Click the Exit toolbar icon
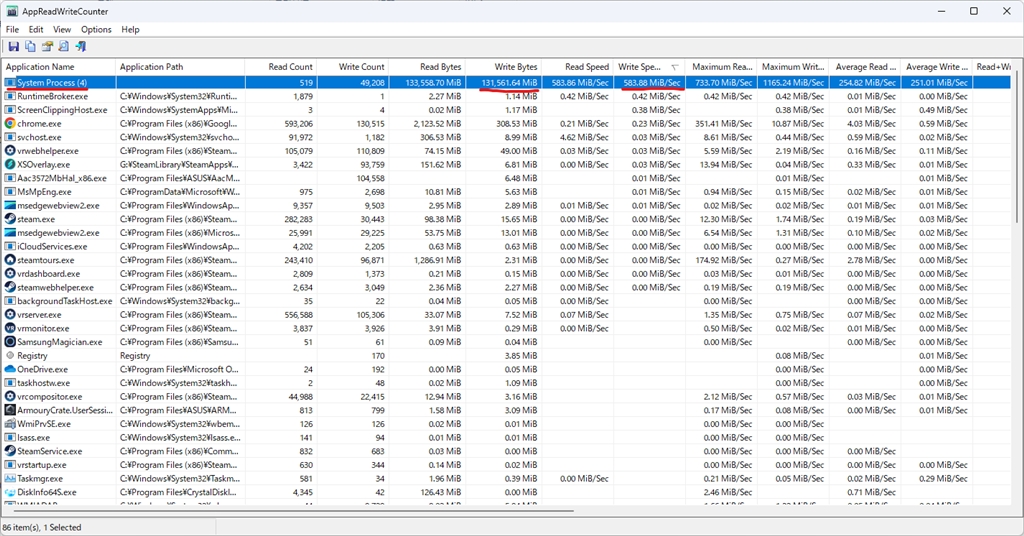 (80, 47)
